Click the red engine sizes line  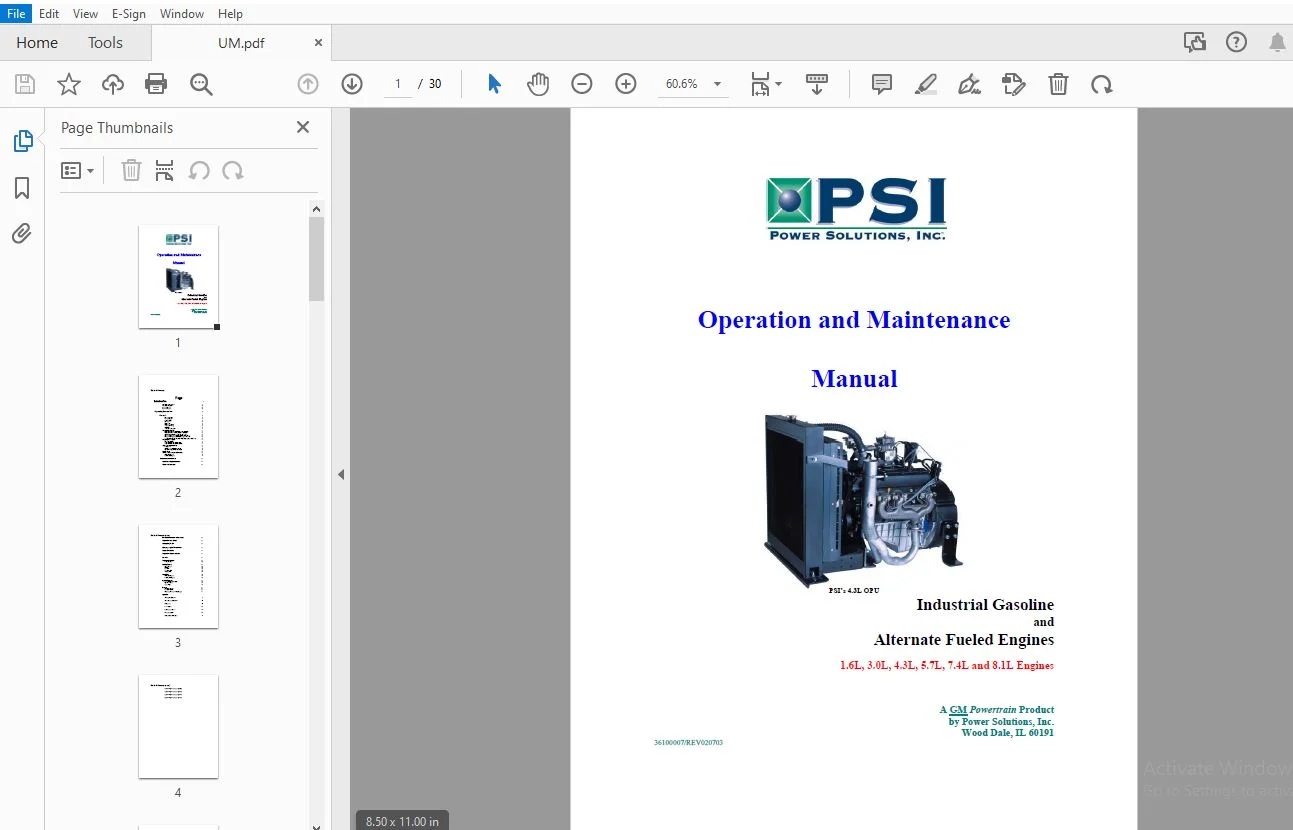coord(947,665)
